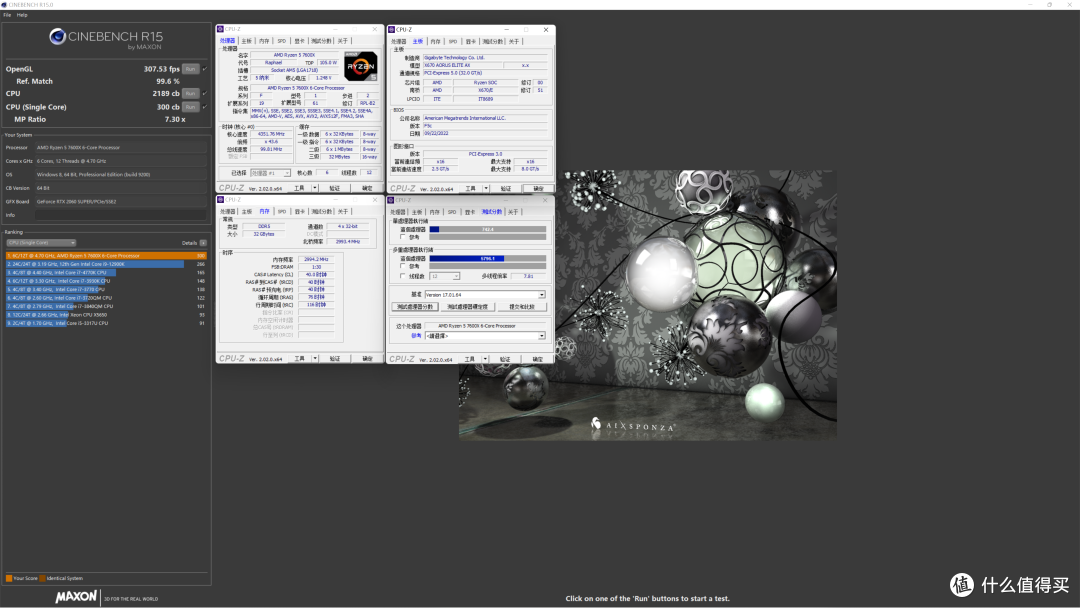1080x608 pixels.
Task: Run the CPU multi-core benchmark
Action: (x=190, y=93)
